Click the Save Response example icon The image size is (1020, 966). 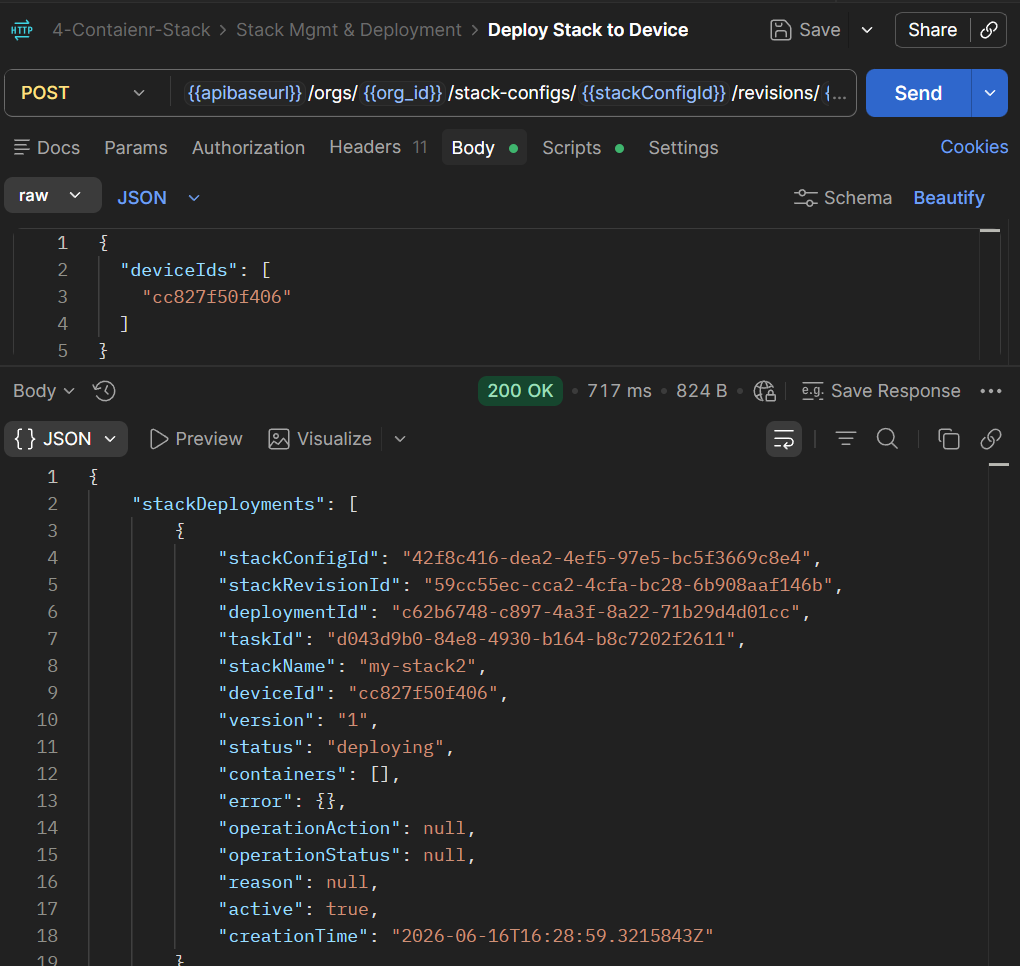[x=812, y=391]
